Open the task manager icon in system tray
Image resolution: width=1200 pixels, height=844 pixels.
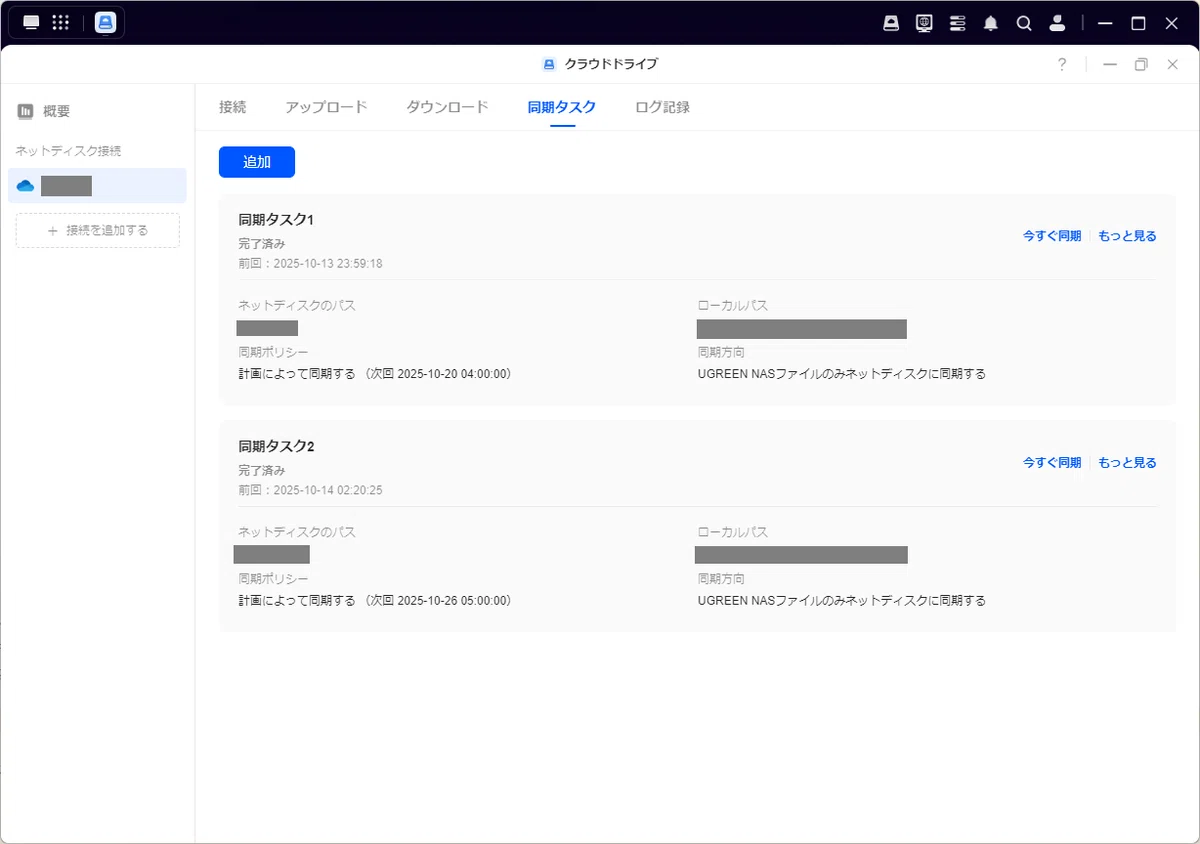pyautogui.click(x=958, y=23)
